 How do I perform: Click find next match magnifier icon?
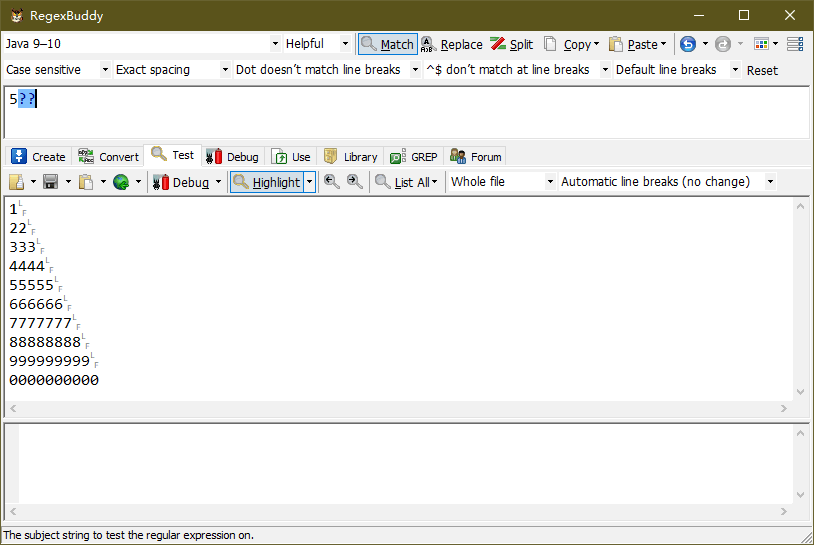pos(355,182)
